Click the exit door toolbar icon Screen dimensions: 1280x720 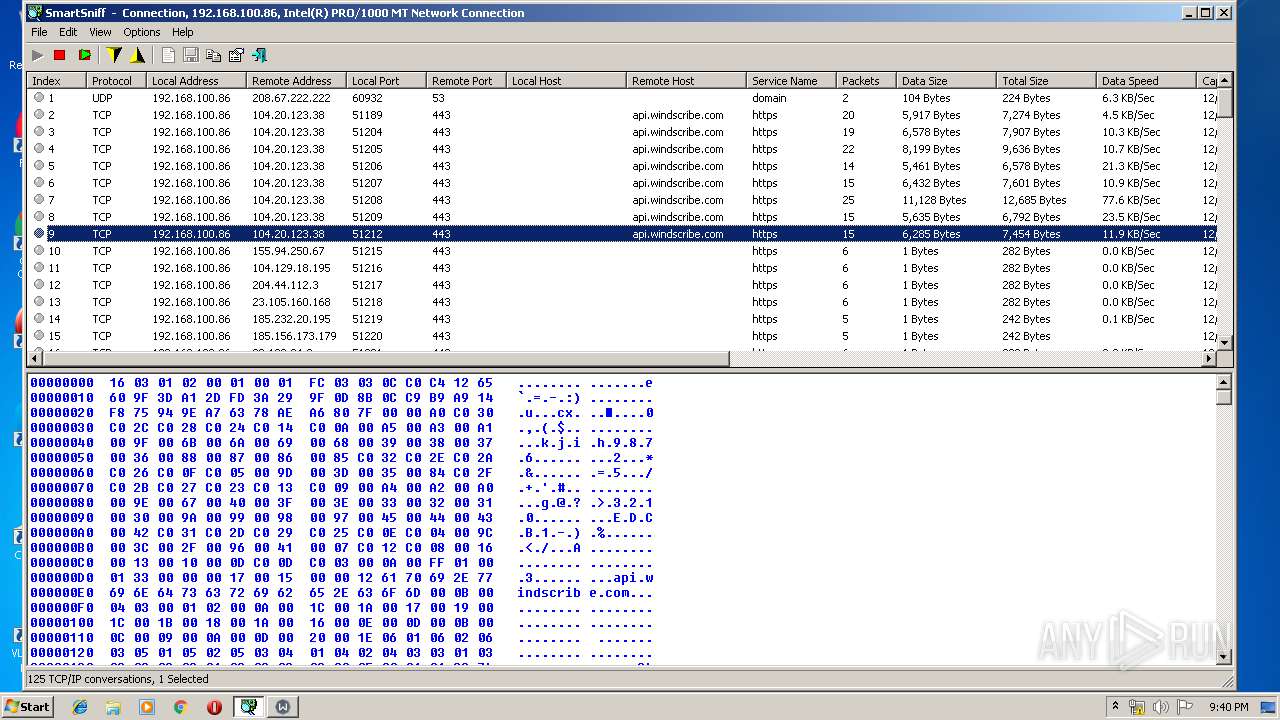(x=259, y=55)
